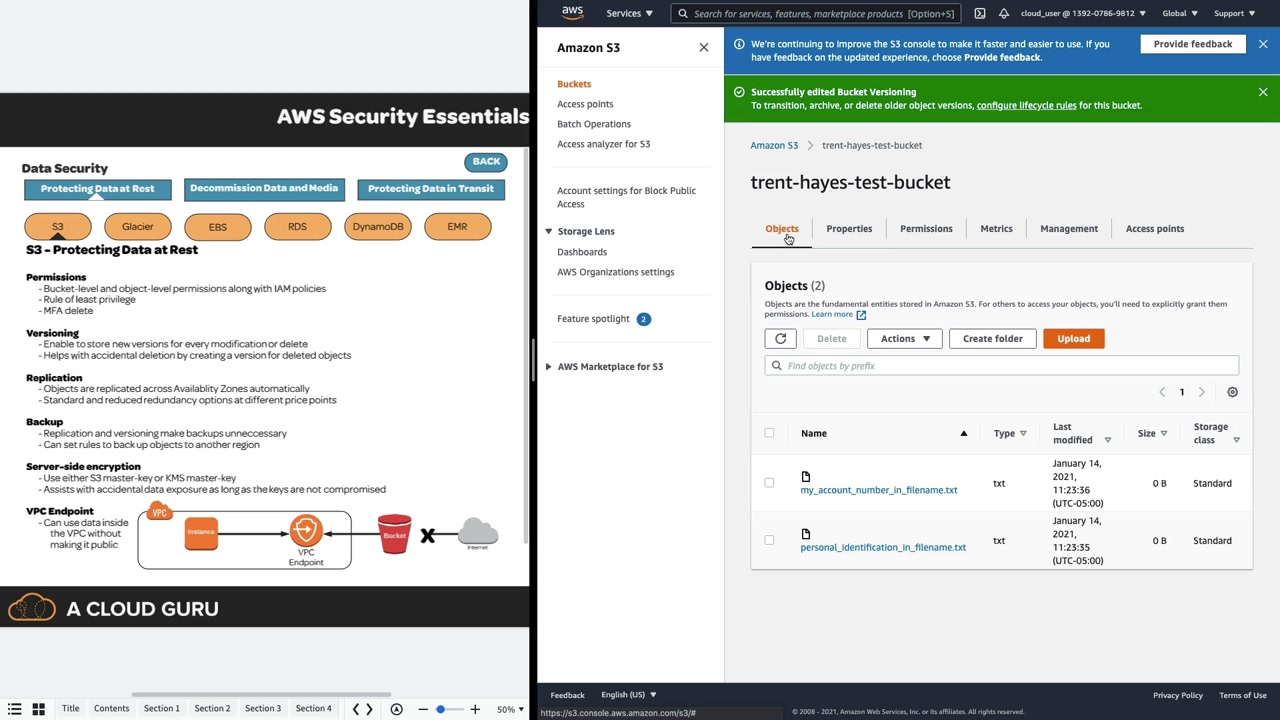Open the Permissions tab
This screenshot has height=720, width=1280.
[926, 229]
